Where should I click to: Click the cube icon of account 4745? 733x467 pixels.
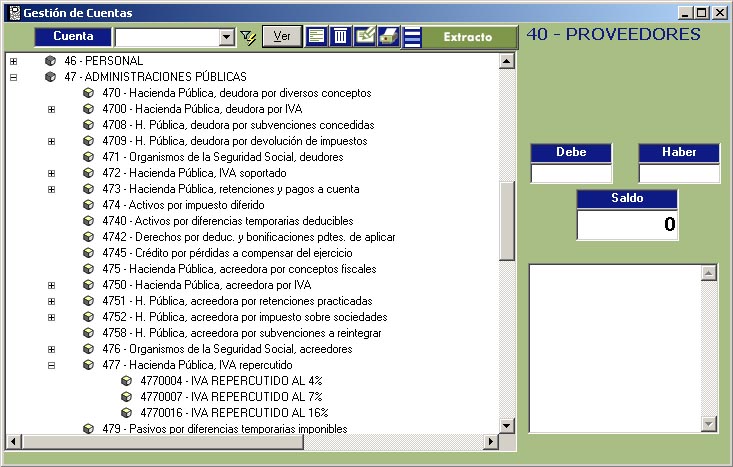point(88,253)
